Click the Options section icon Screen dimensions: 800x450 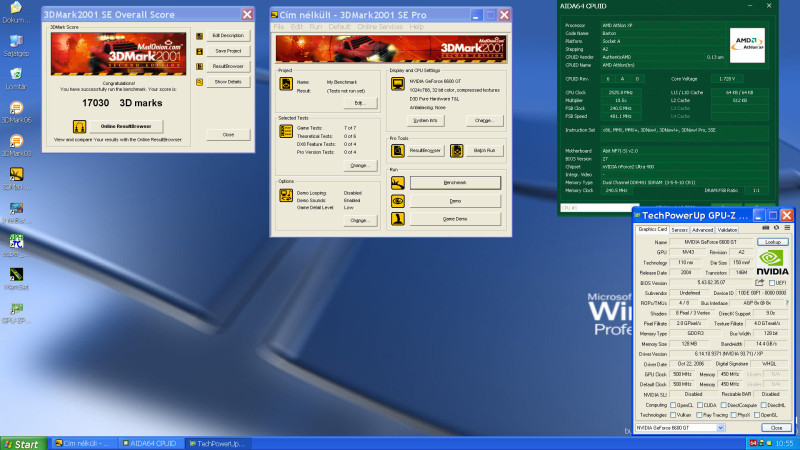286,195
